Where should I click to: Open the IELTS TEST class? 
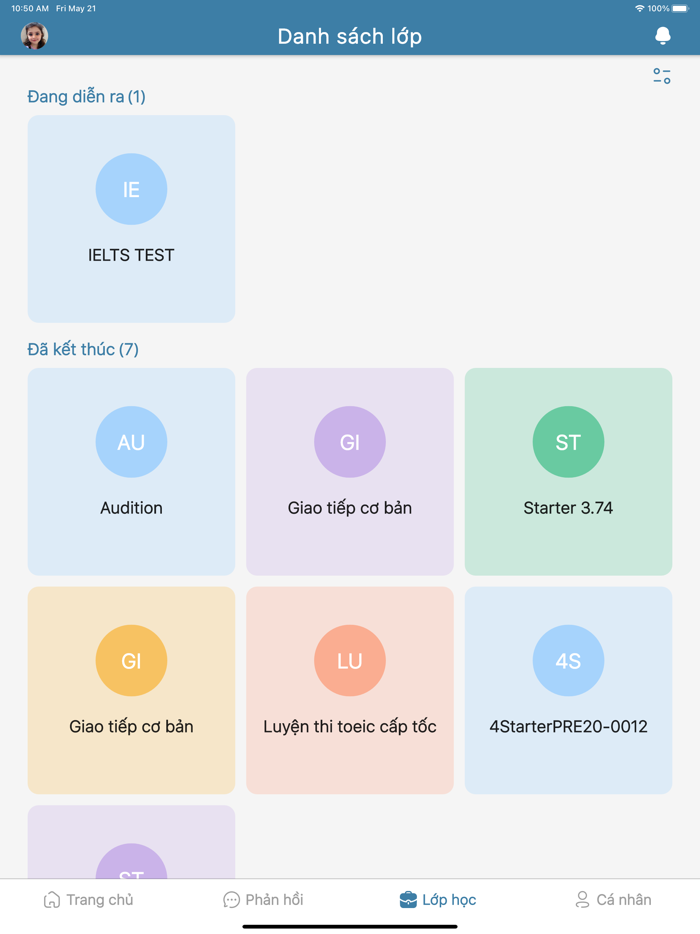[x=131, y=256]
